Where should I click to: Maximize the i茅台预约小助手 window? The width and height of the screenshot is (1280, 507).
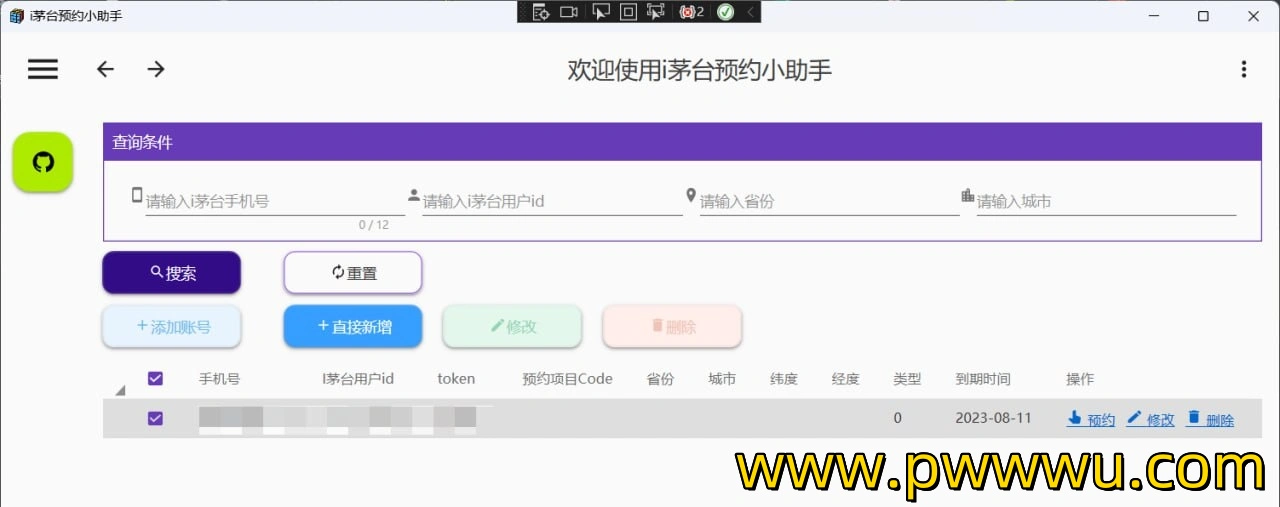click(1204, 16)
